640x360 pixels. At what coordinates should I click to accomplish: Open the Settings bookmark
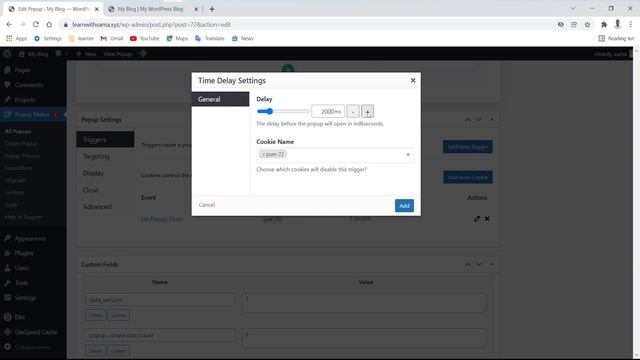coord(48,38)
